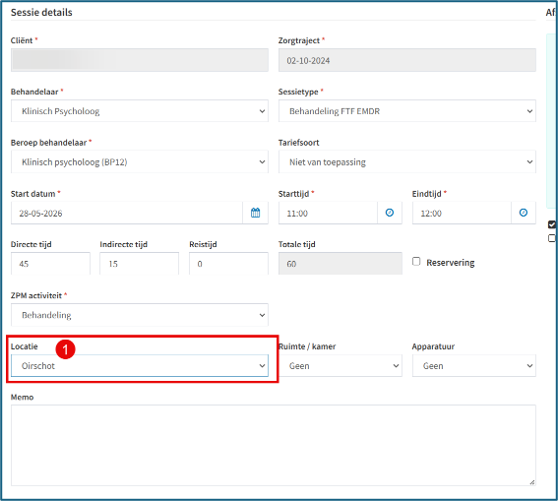Click the Tariefsoort label
This screenshot has height=501, width=558.
coord(299,143)
